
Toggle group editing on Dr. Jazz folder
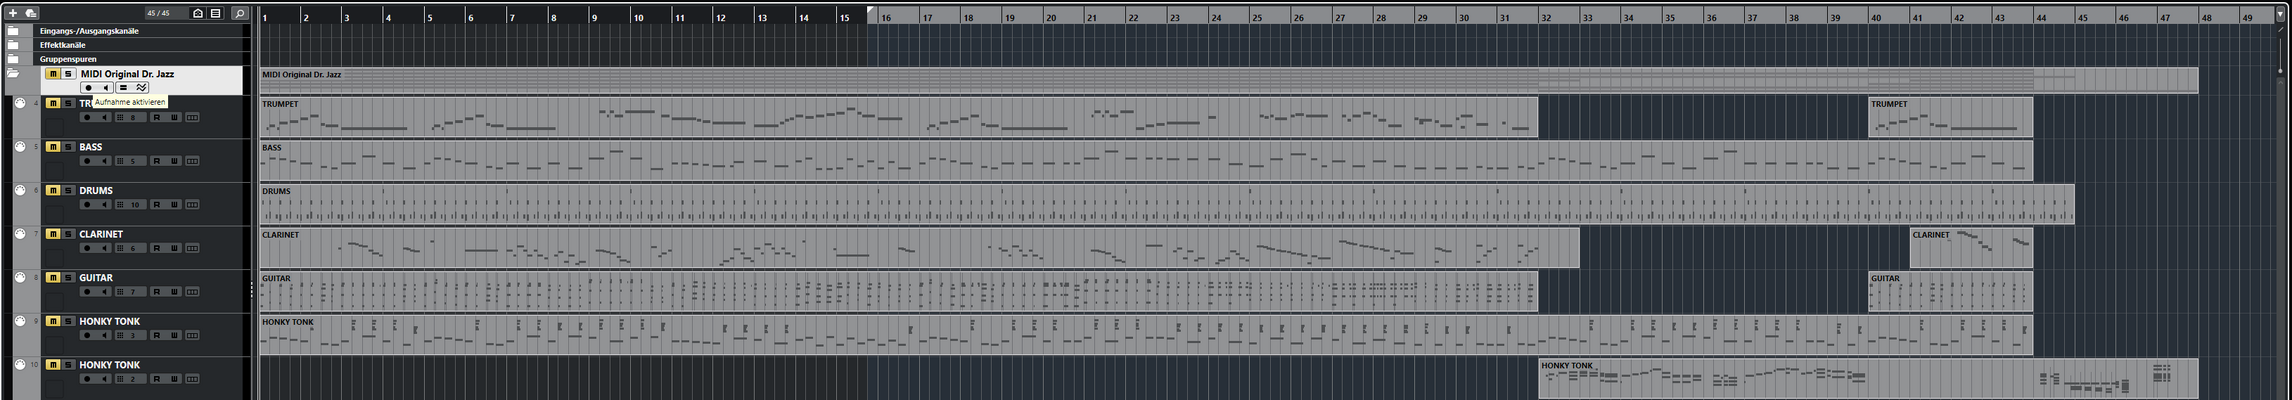pyautogui.click(x=123, y=88)
